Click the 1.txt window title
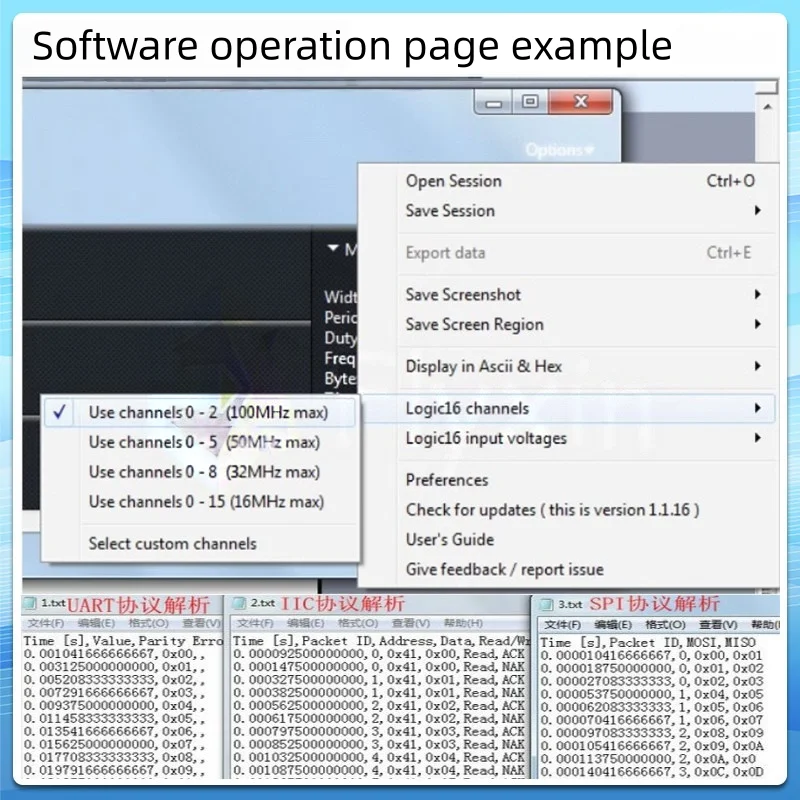This screenshot has height=800, width=800. [x=53, y=604]
